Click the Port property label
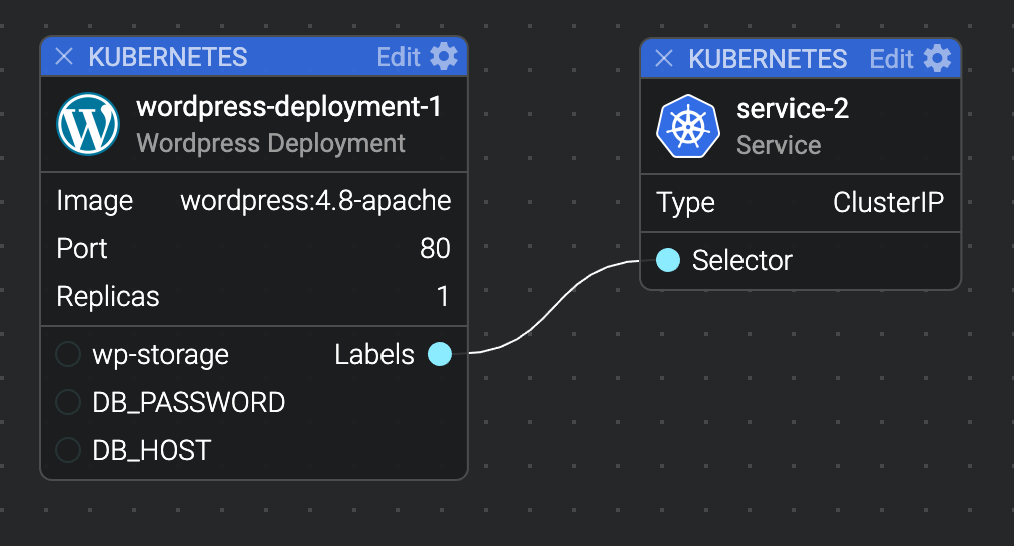This screenshot has height=546, width=1014. tap(81, 248)
